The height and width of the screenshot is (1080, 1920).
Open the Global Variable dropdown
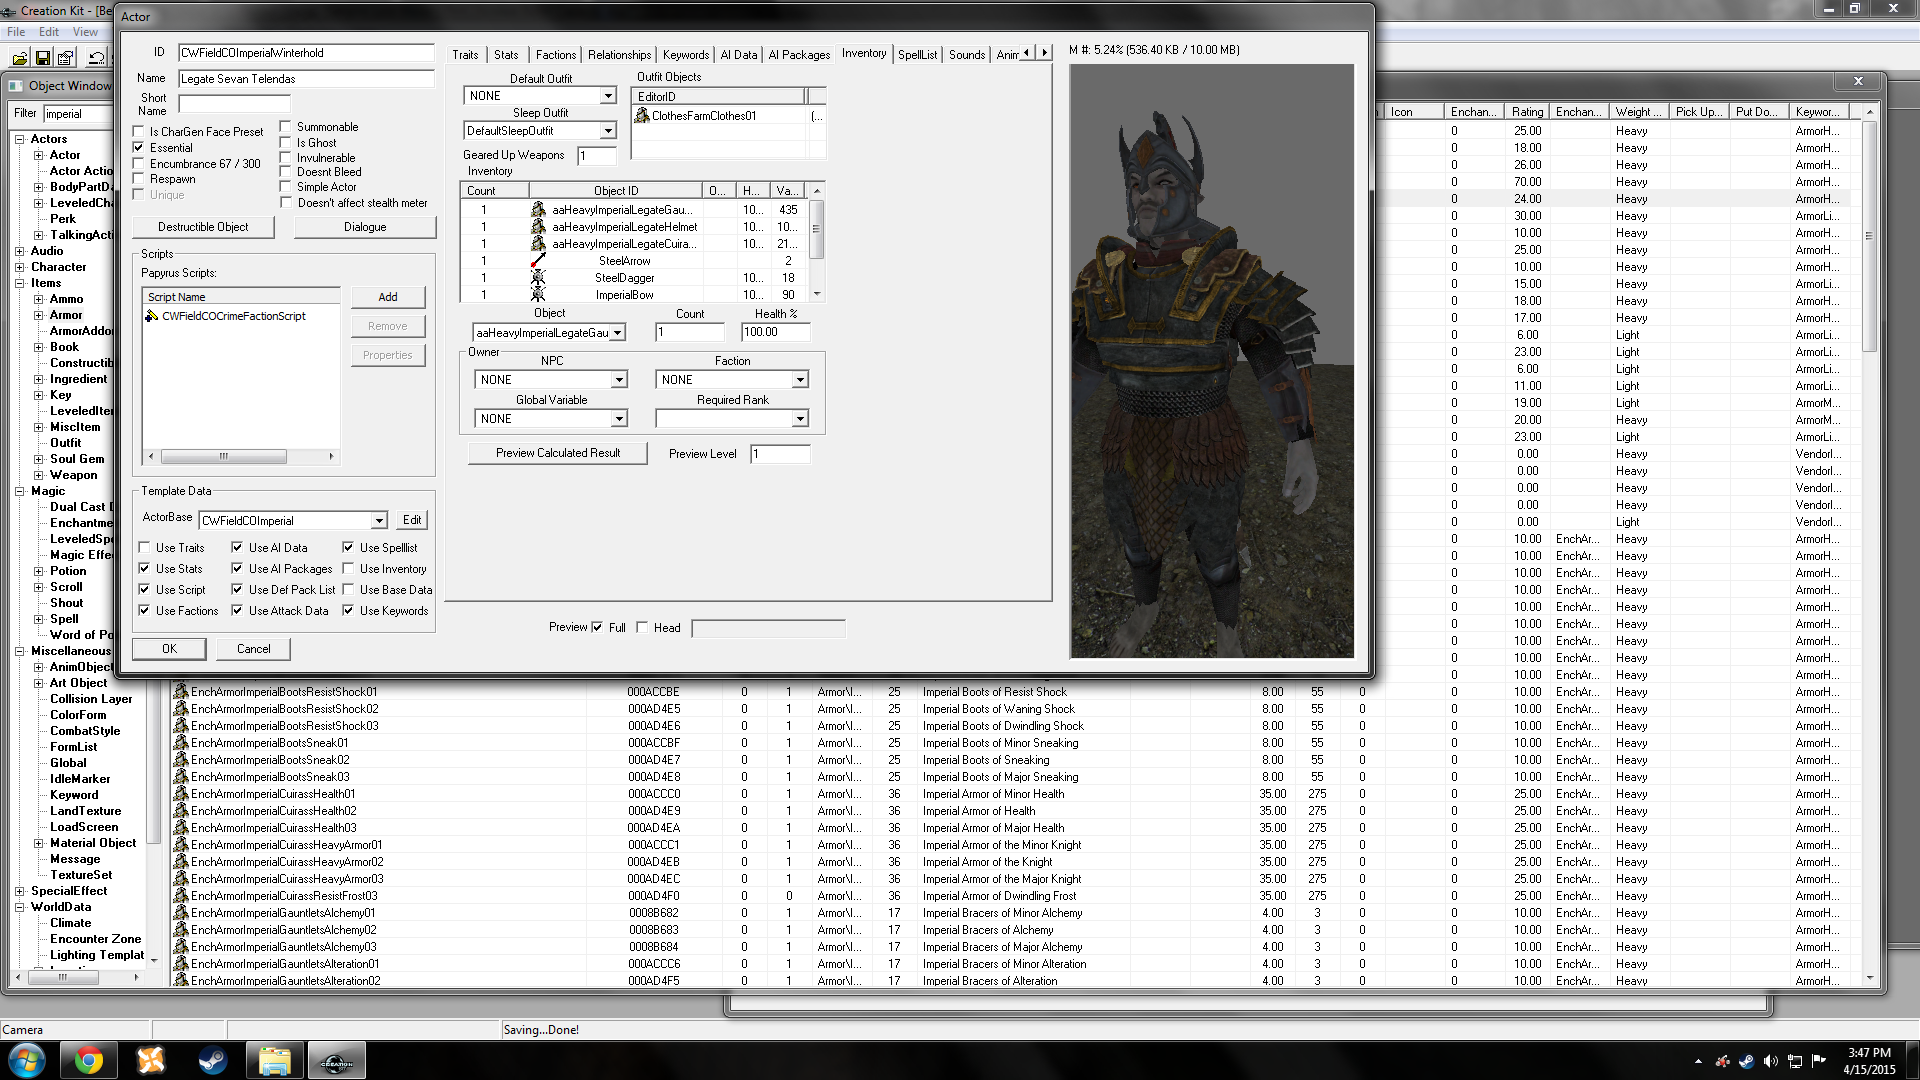(619, 419)
